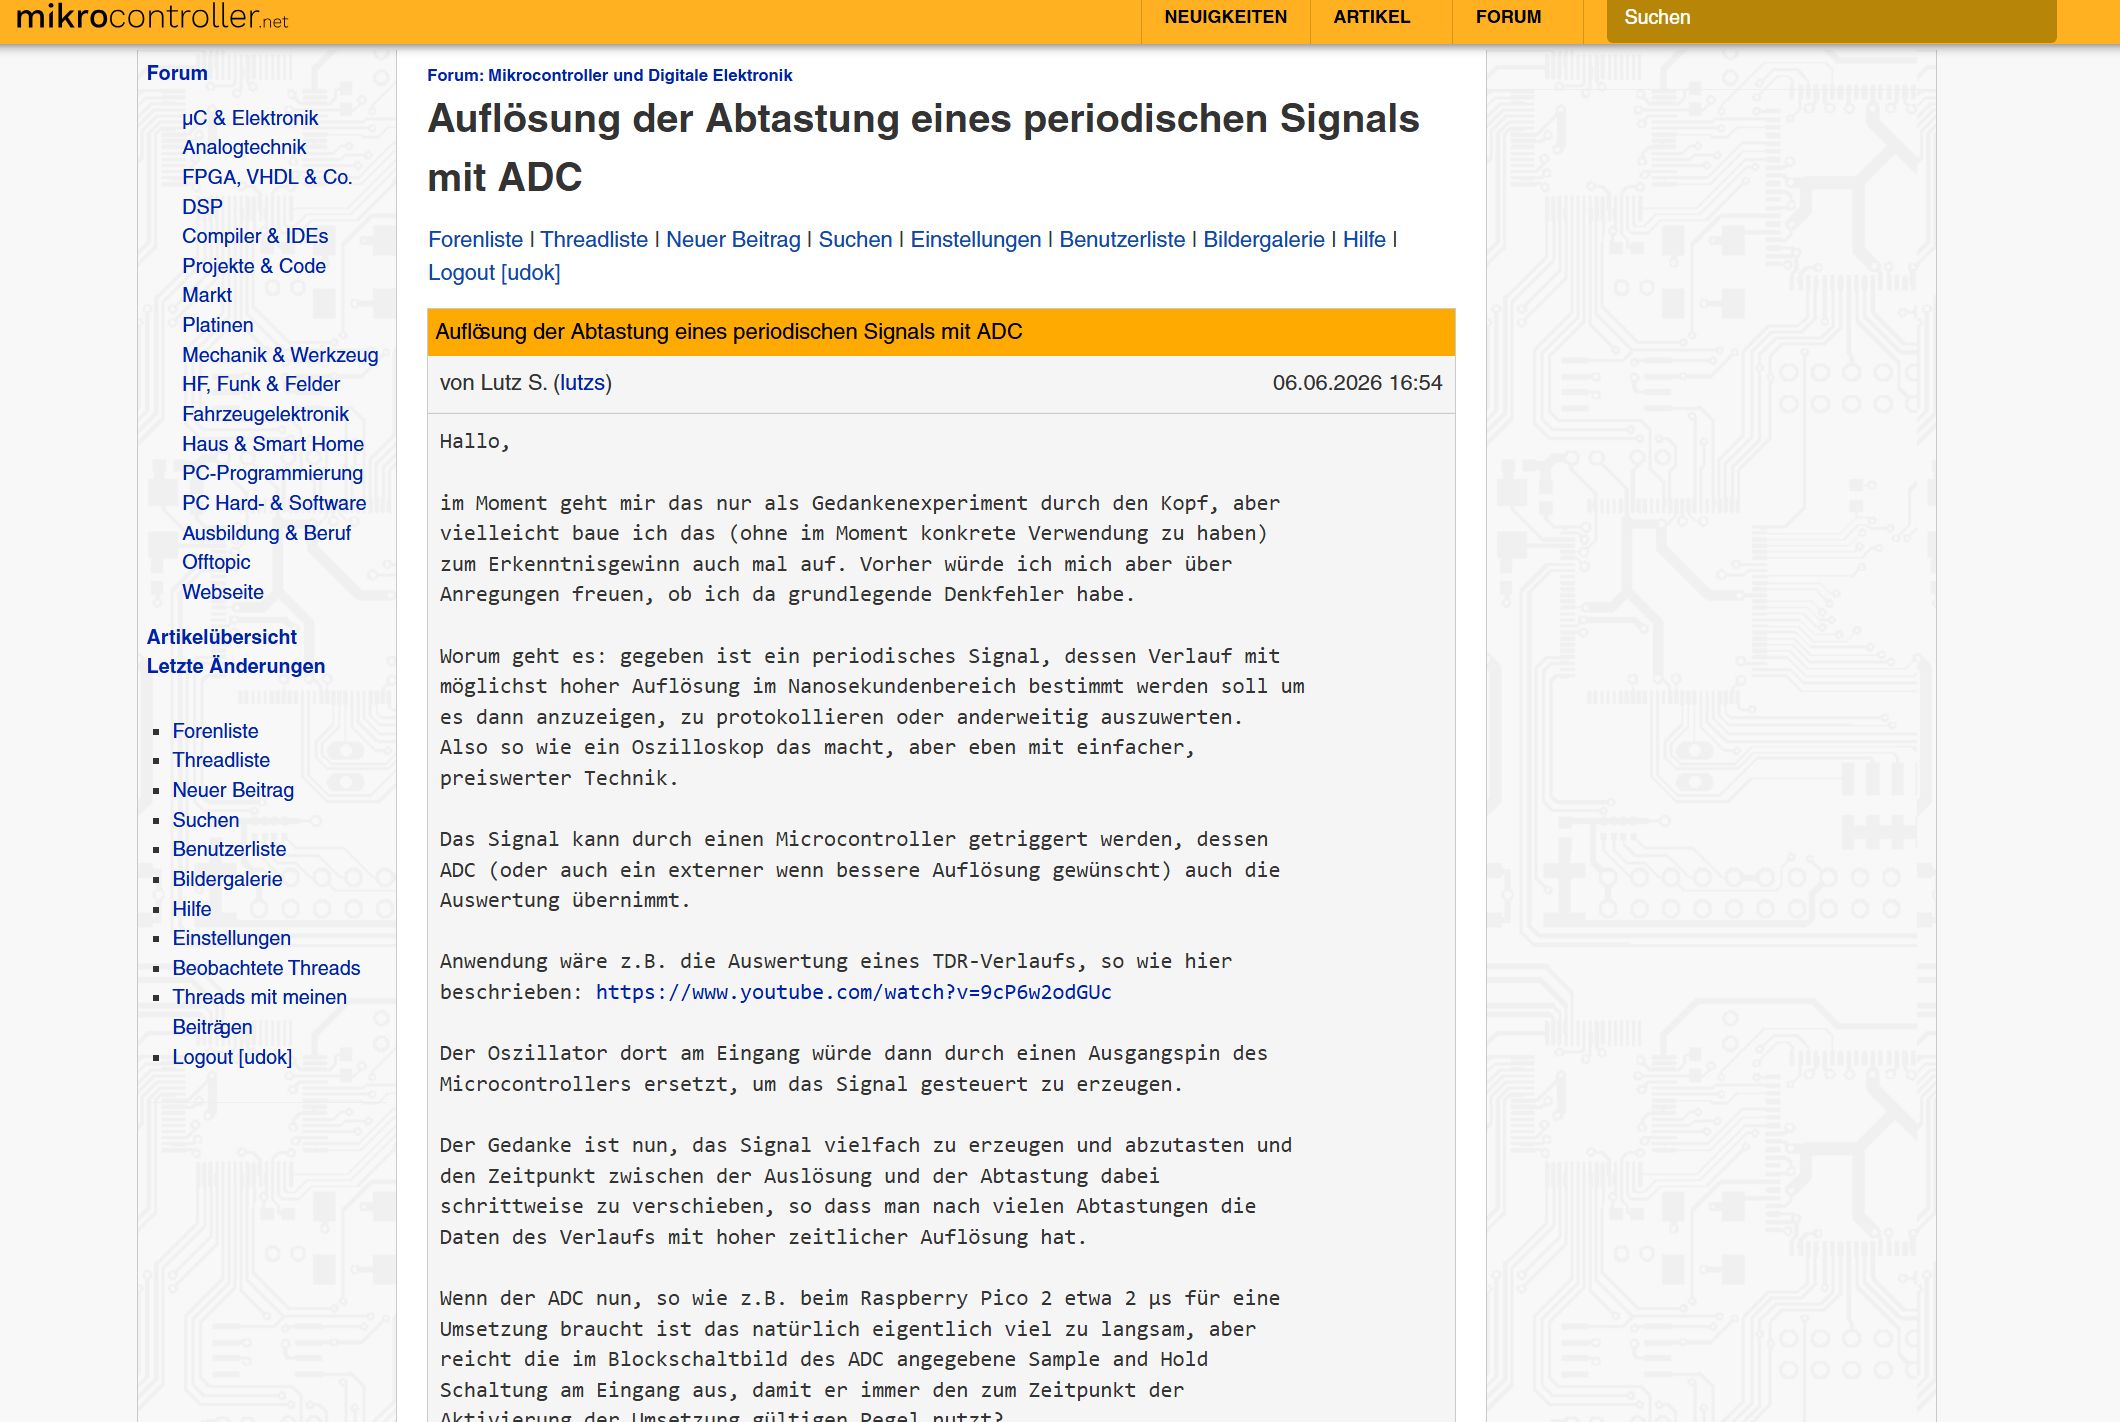Click Neuer Beitrag above the thread
Screen dimensions: 2120x1422
point(733,240)
